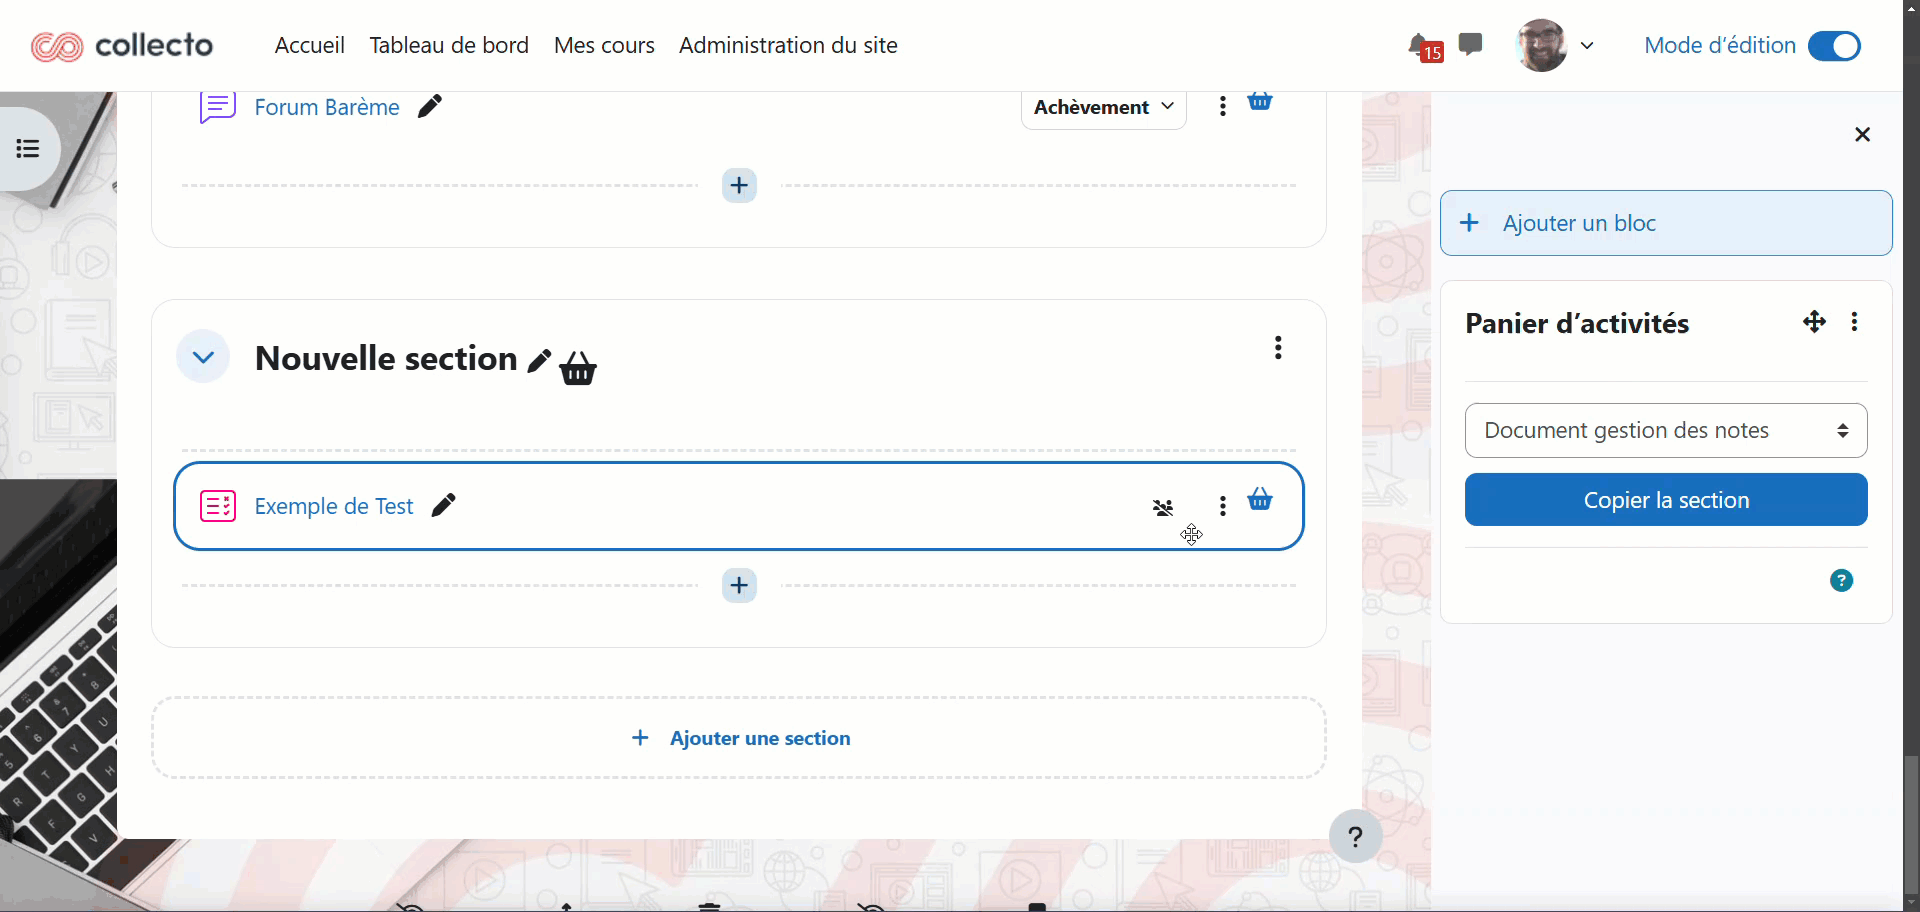Go to Accueil
The width and height of the screenshot is (1920, 912).
[x=310, y=45]
